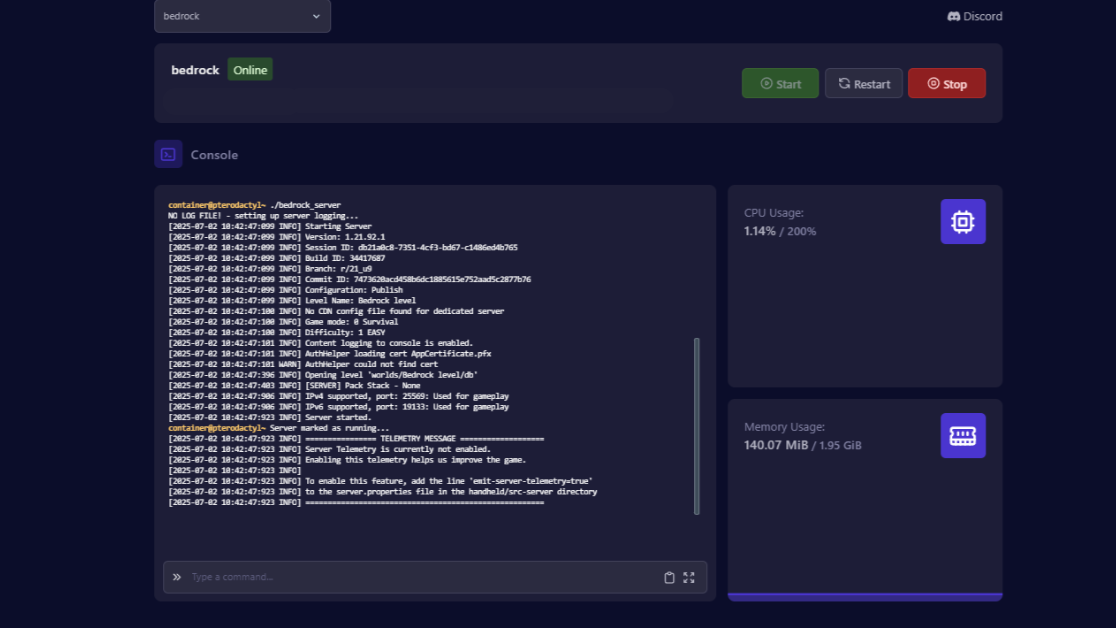
Task: Select the Console section heading
Action: tap(214, 155)
